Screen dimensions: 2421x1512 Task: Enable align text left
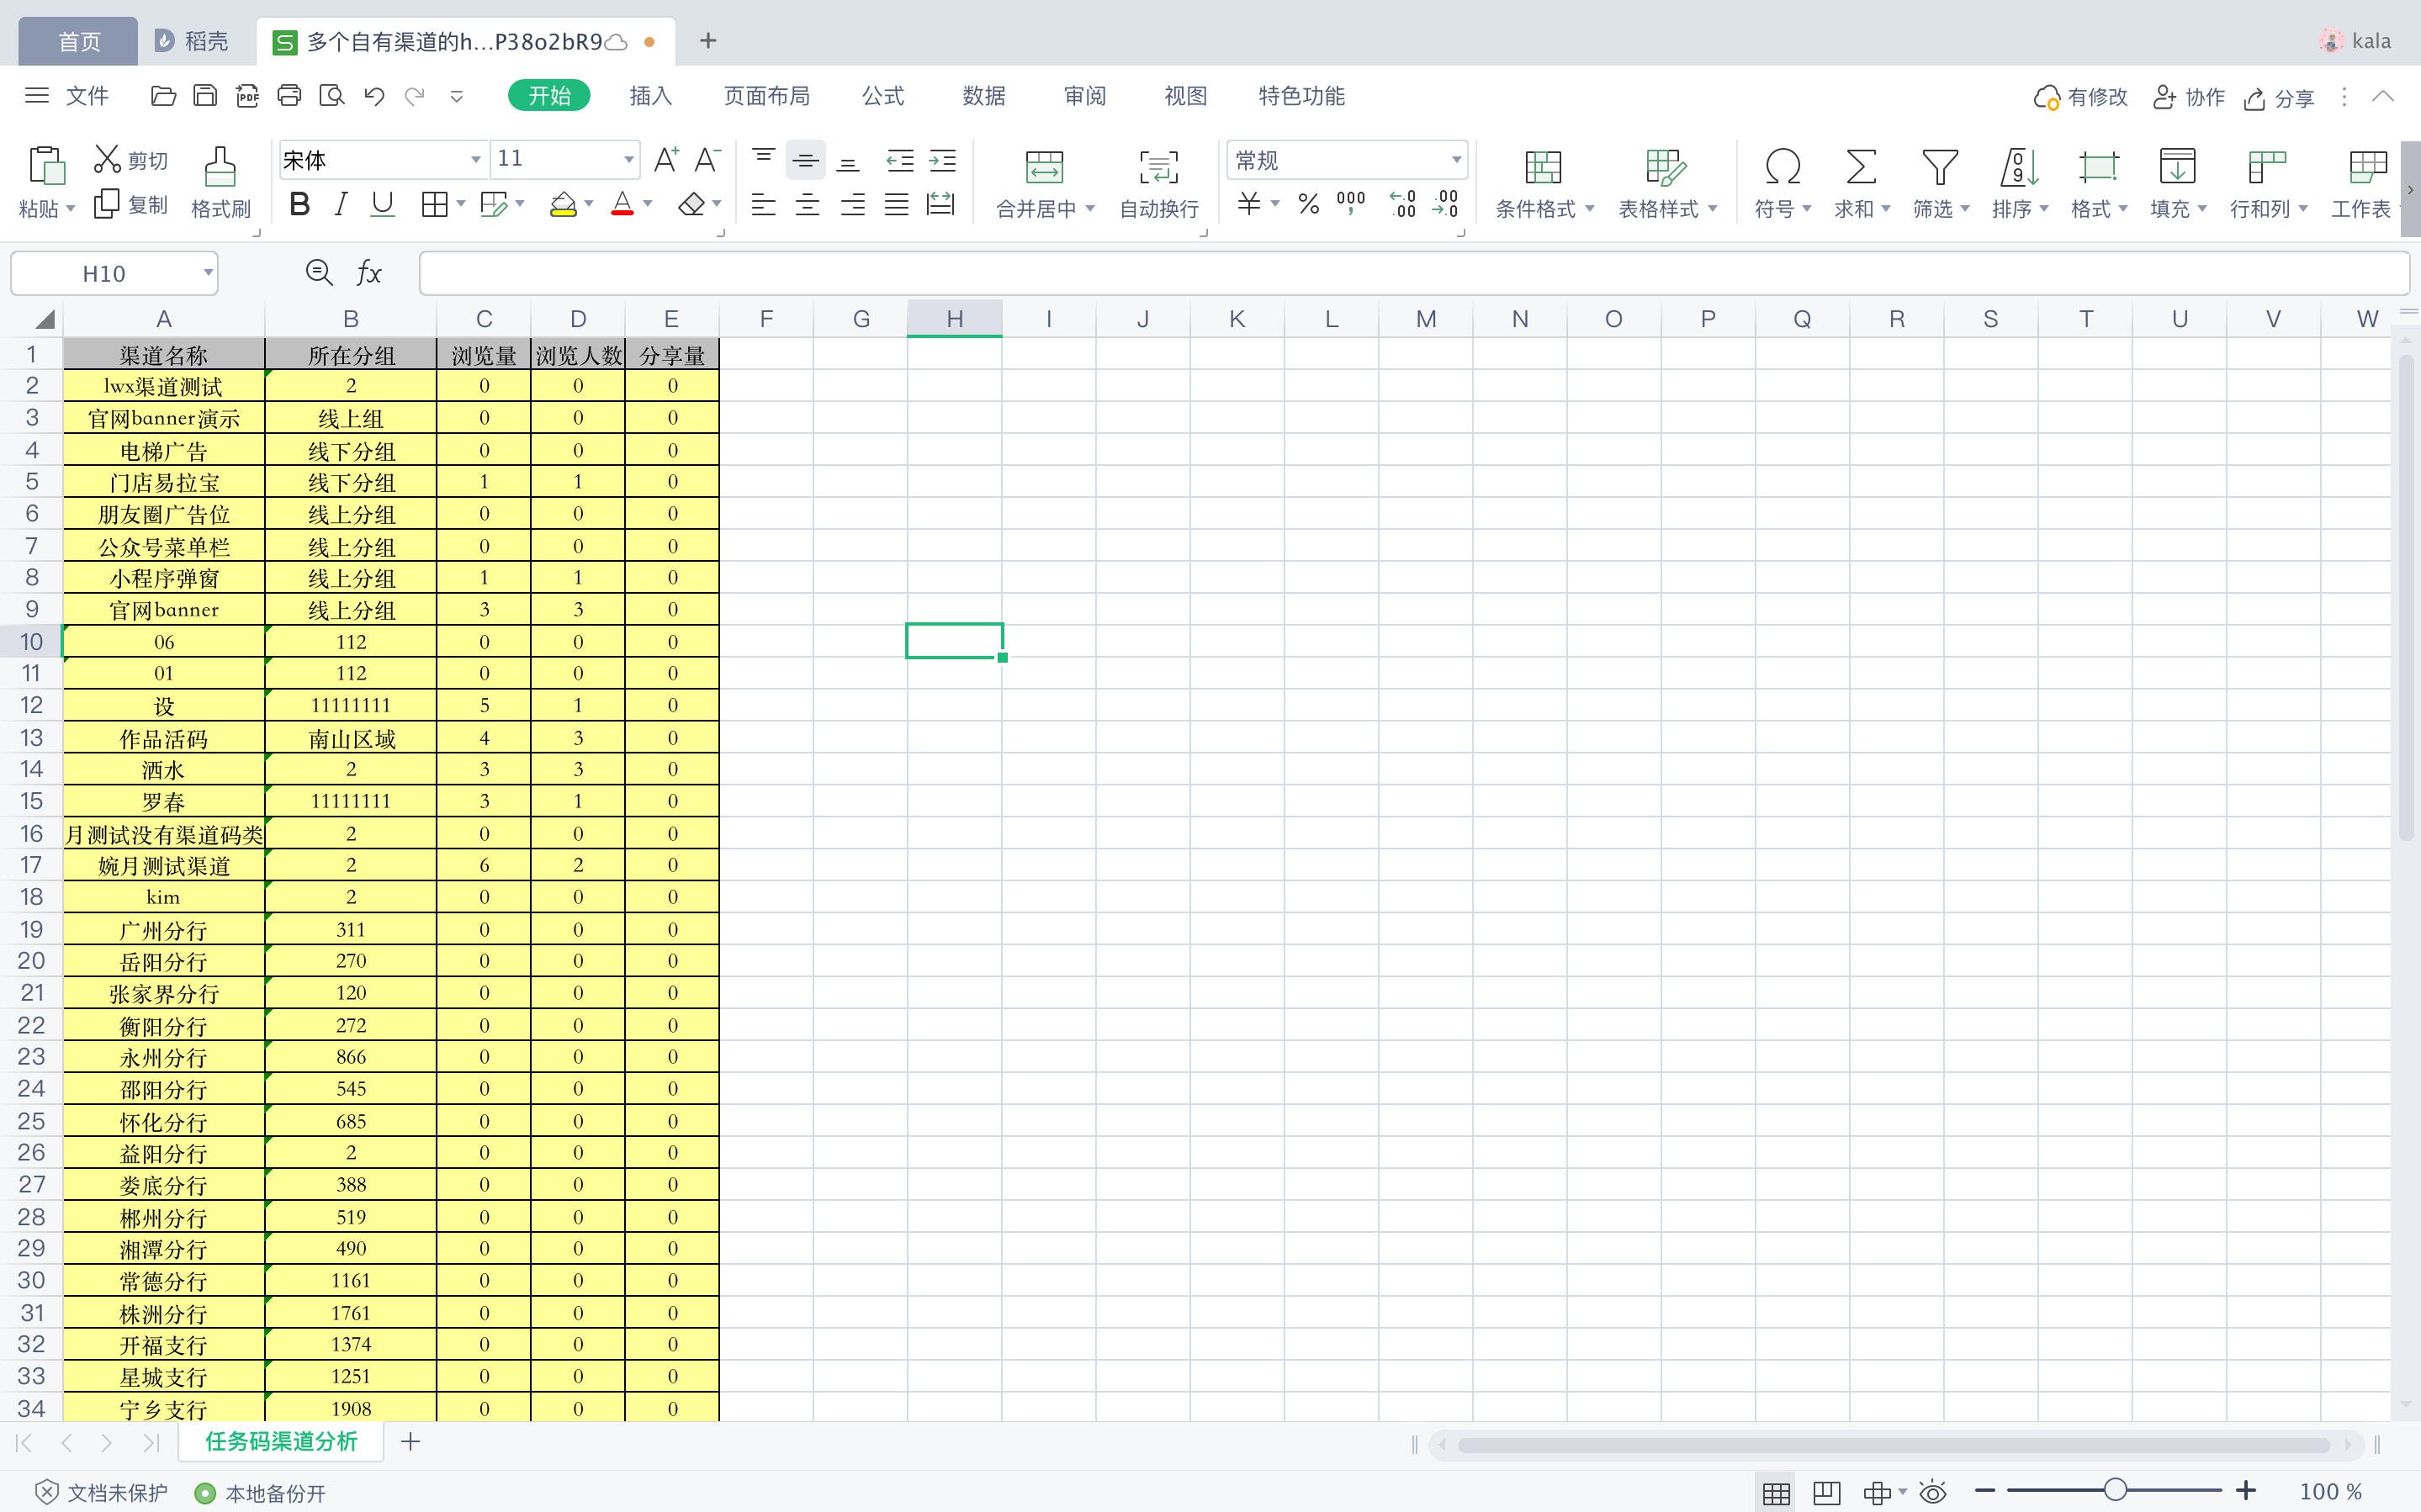pyautogui.click(x=763, y=205)
